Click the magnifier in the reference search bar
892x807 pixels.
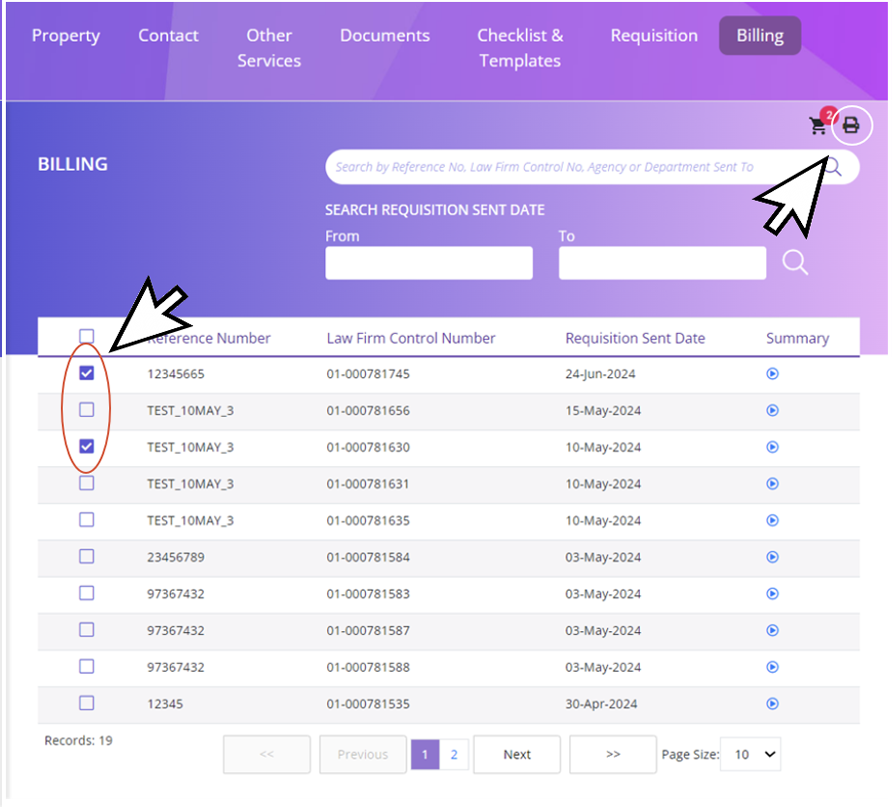833,167
